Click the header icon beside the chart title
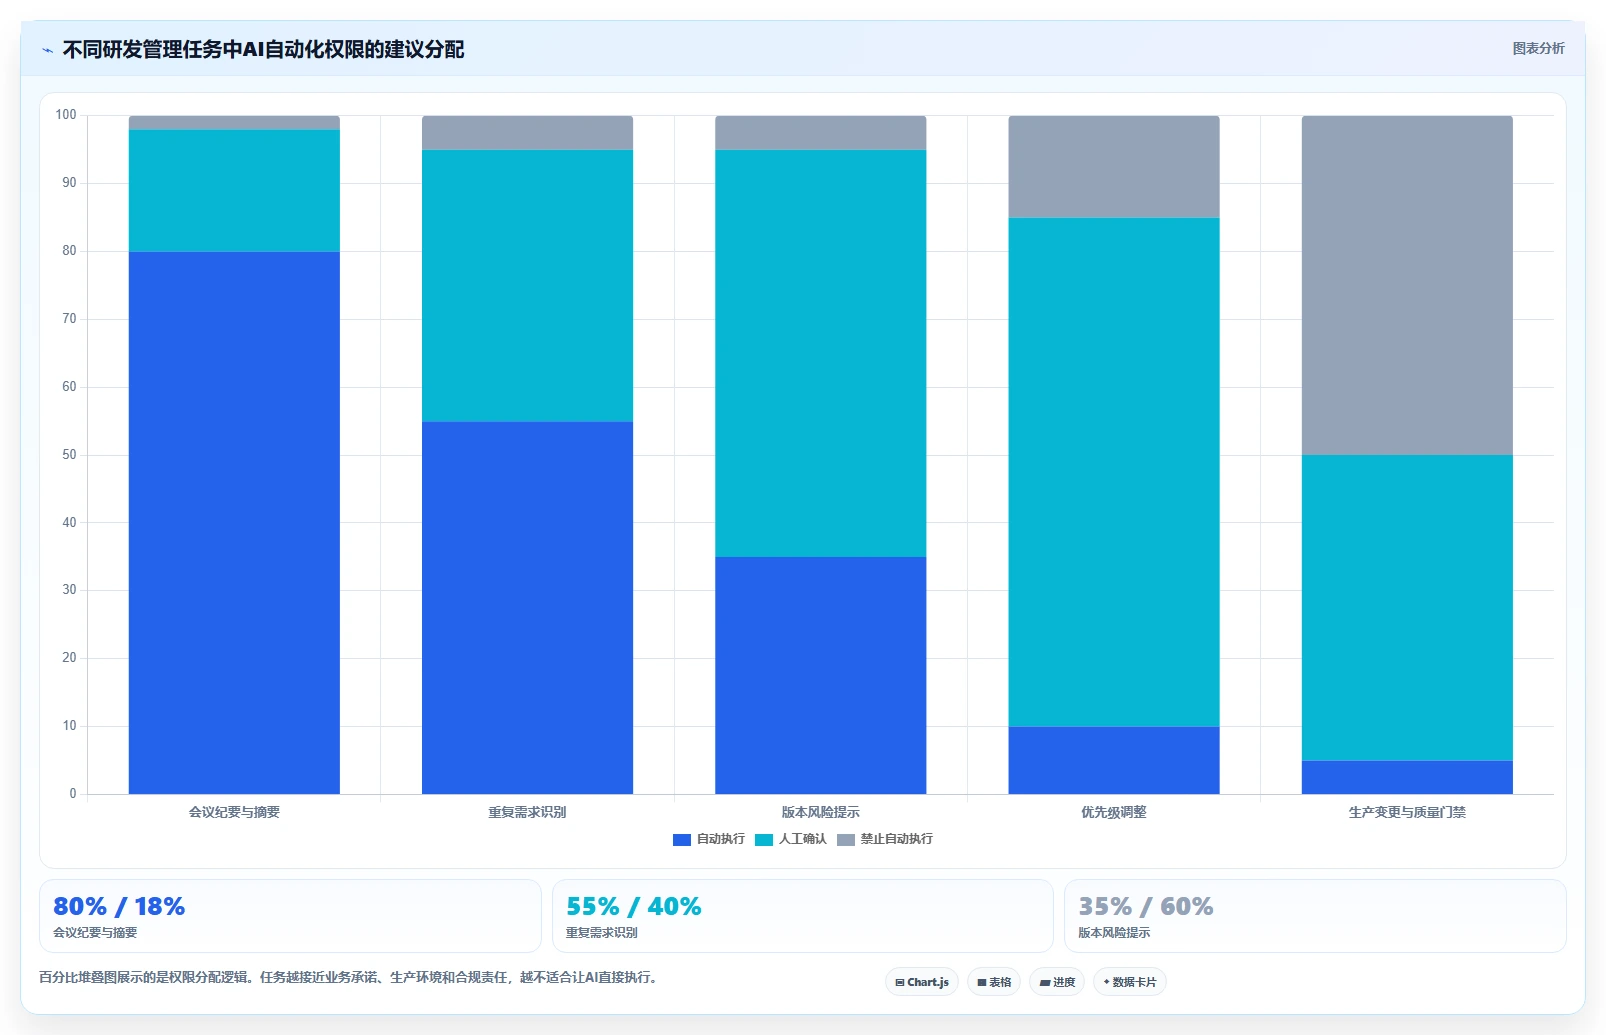Image resolution: width=1606 pixels, height=1035 pixels. coord(47,50)
